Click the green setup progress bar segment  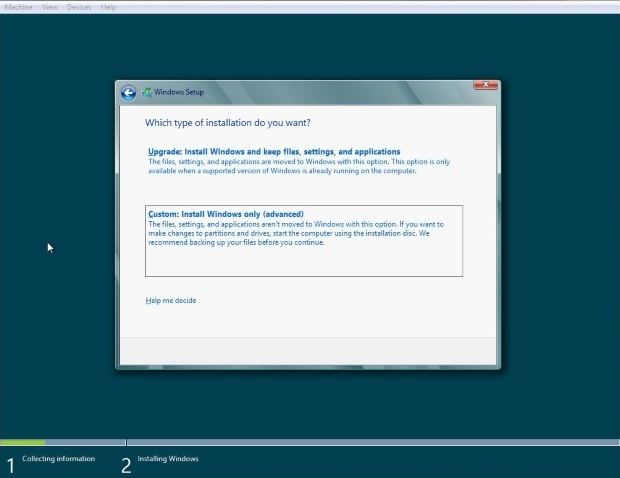(x=23, y=442)
